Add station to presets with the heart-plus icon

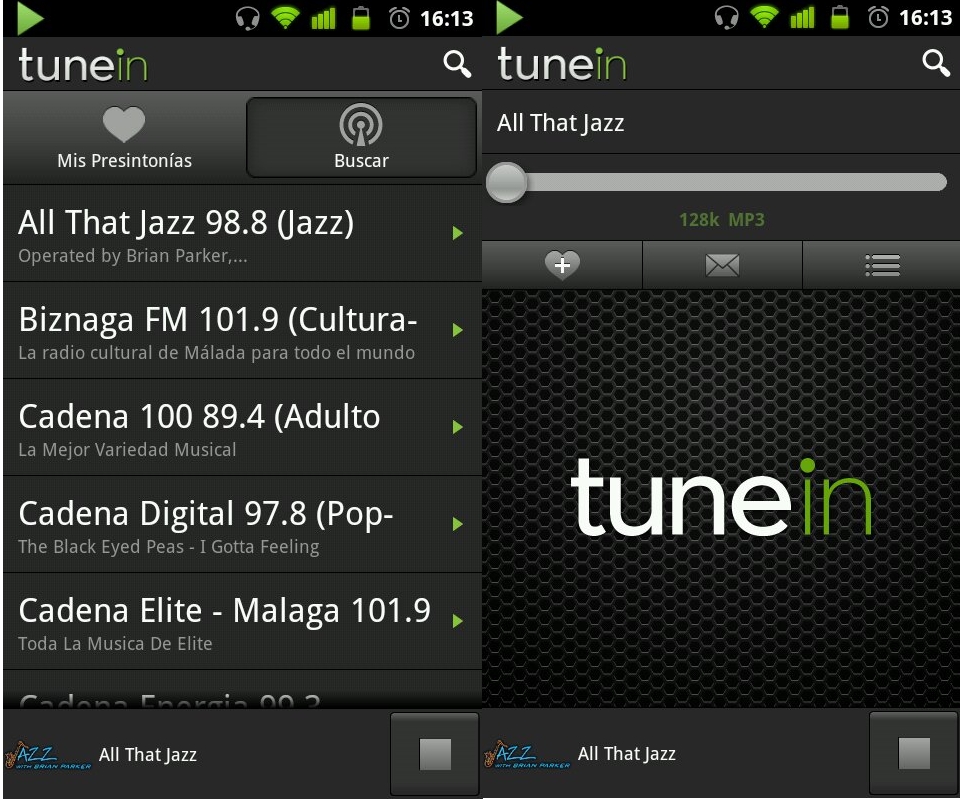561,265
